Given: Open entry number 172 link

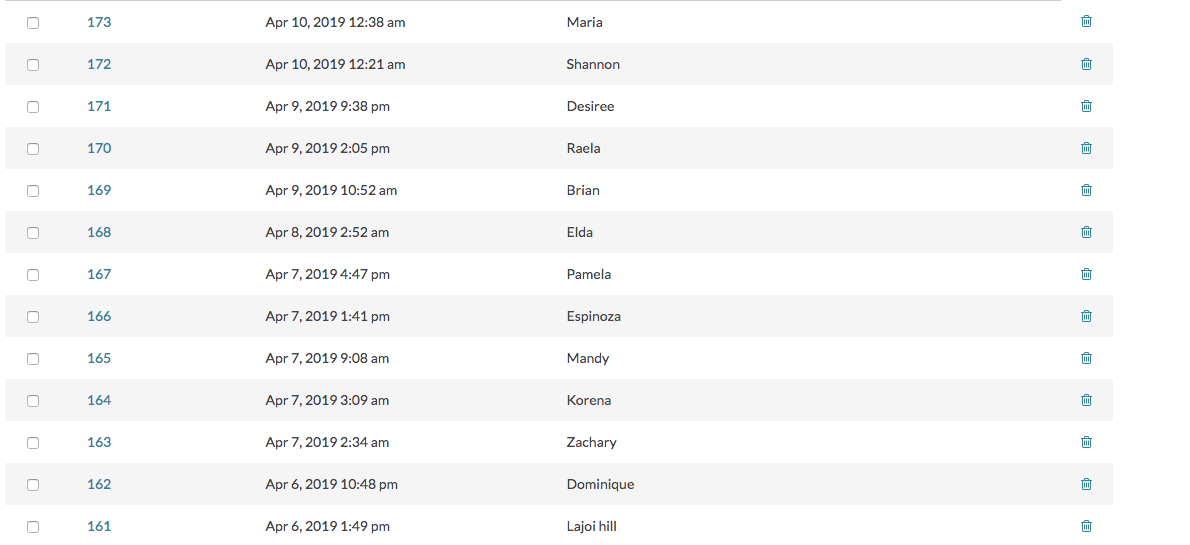Looking at the screenshot, I should tap(99, 65).
